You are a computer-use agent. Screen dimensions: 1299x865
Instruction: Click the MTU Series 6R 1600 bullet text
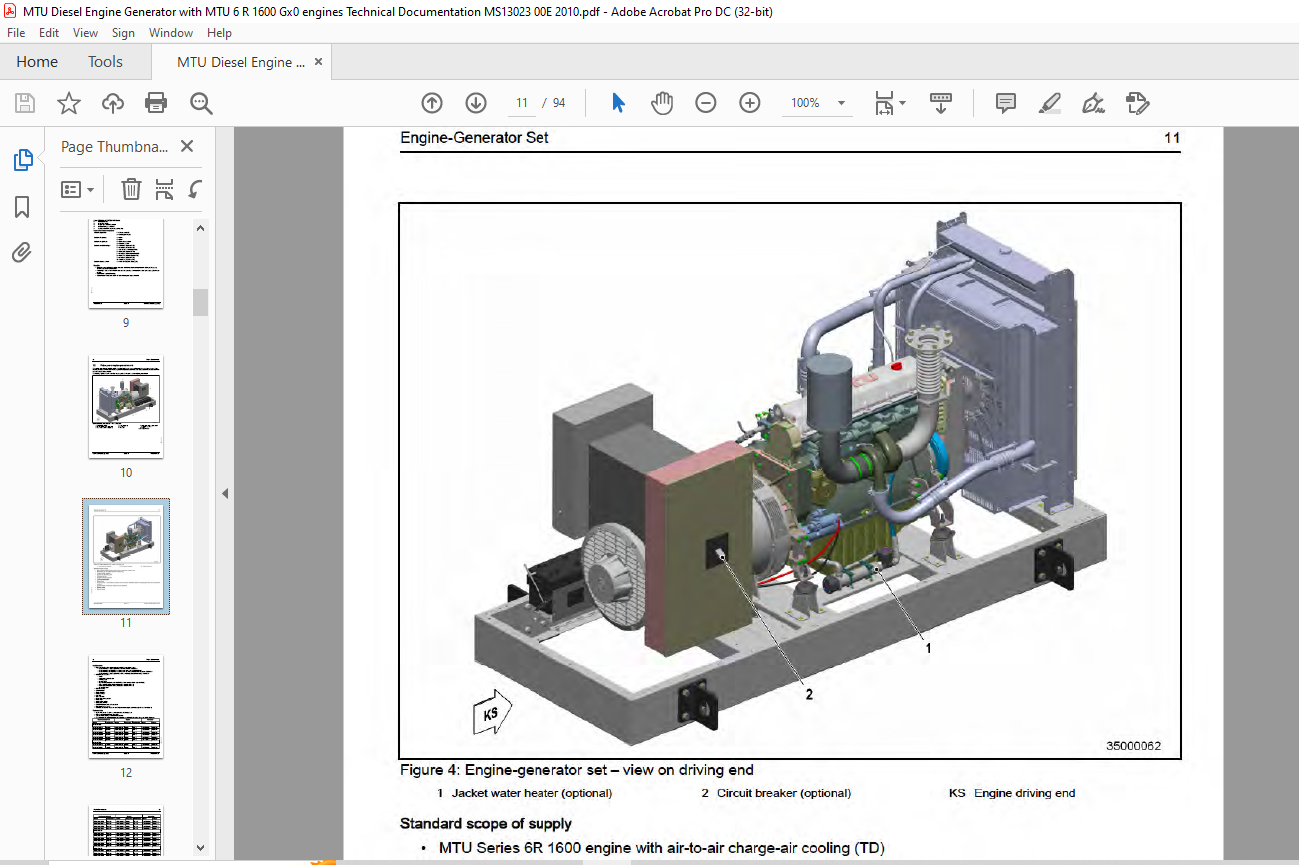[x=662, y=848]
